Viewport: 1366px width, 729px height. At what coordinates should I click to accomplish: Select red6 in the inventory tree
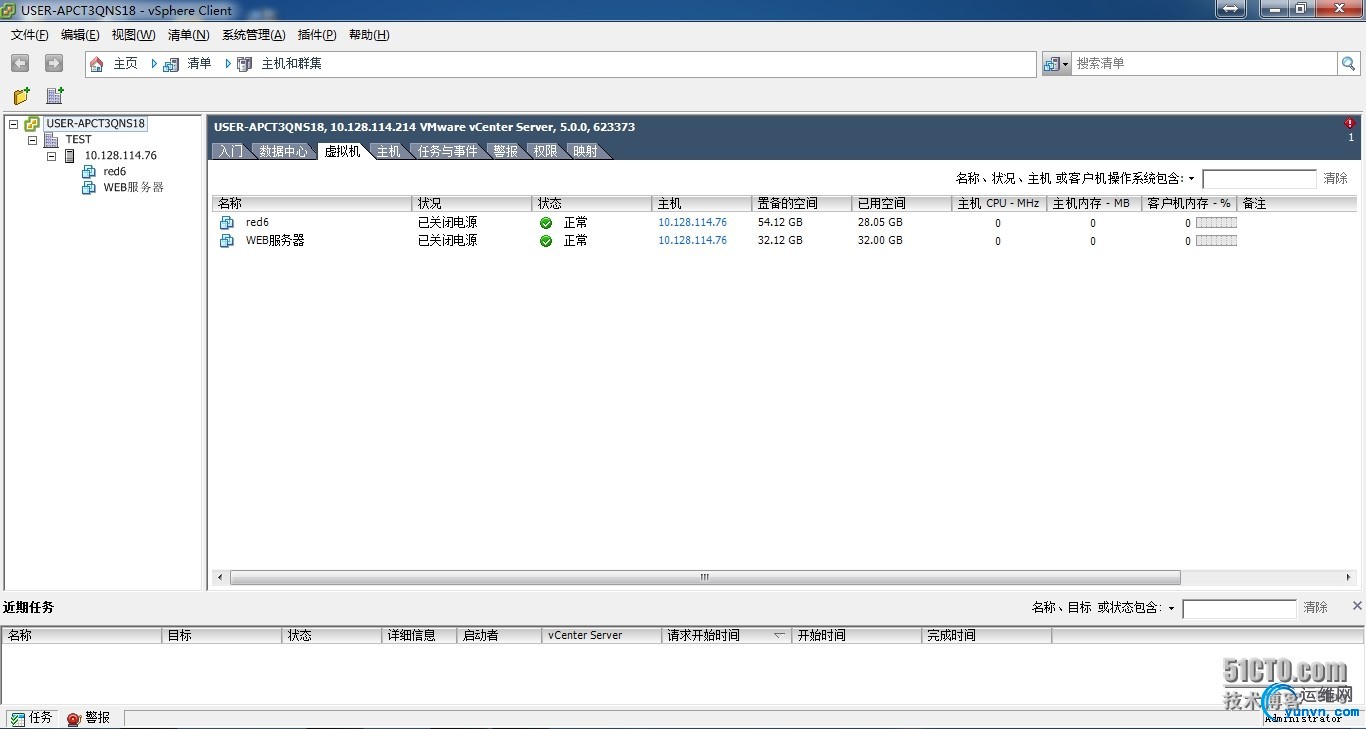(x=115, y=172)
